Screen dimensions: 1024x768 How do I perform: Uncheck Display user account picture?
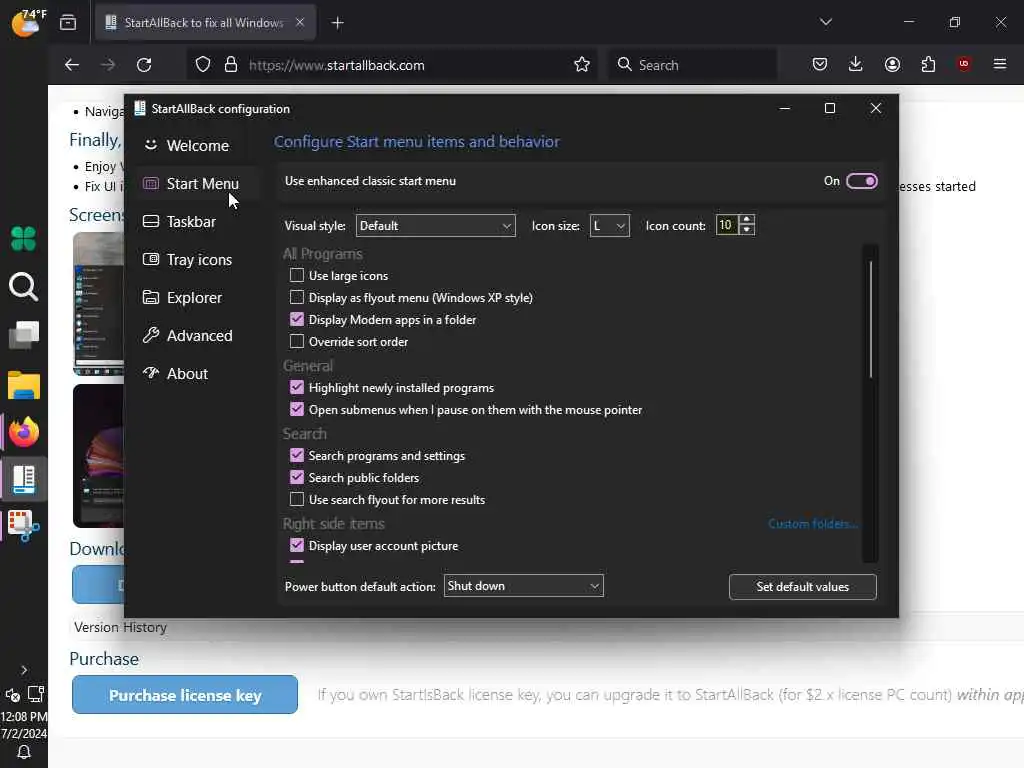[296, 545]
